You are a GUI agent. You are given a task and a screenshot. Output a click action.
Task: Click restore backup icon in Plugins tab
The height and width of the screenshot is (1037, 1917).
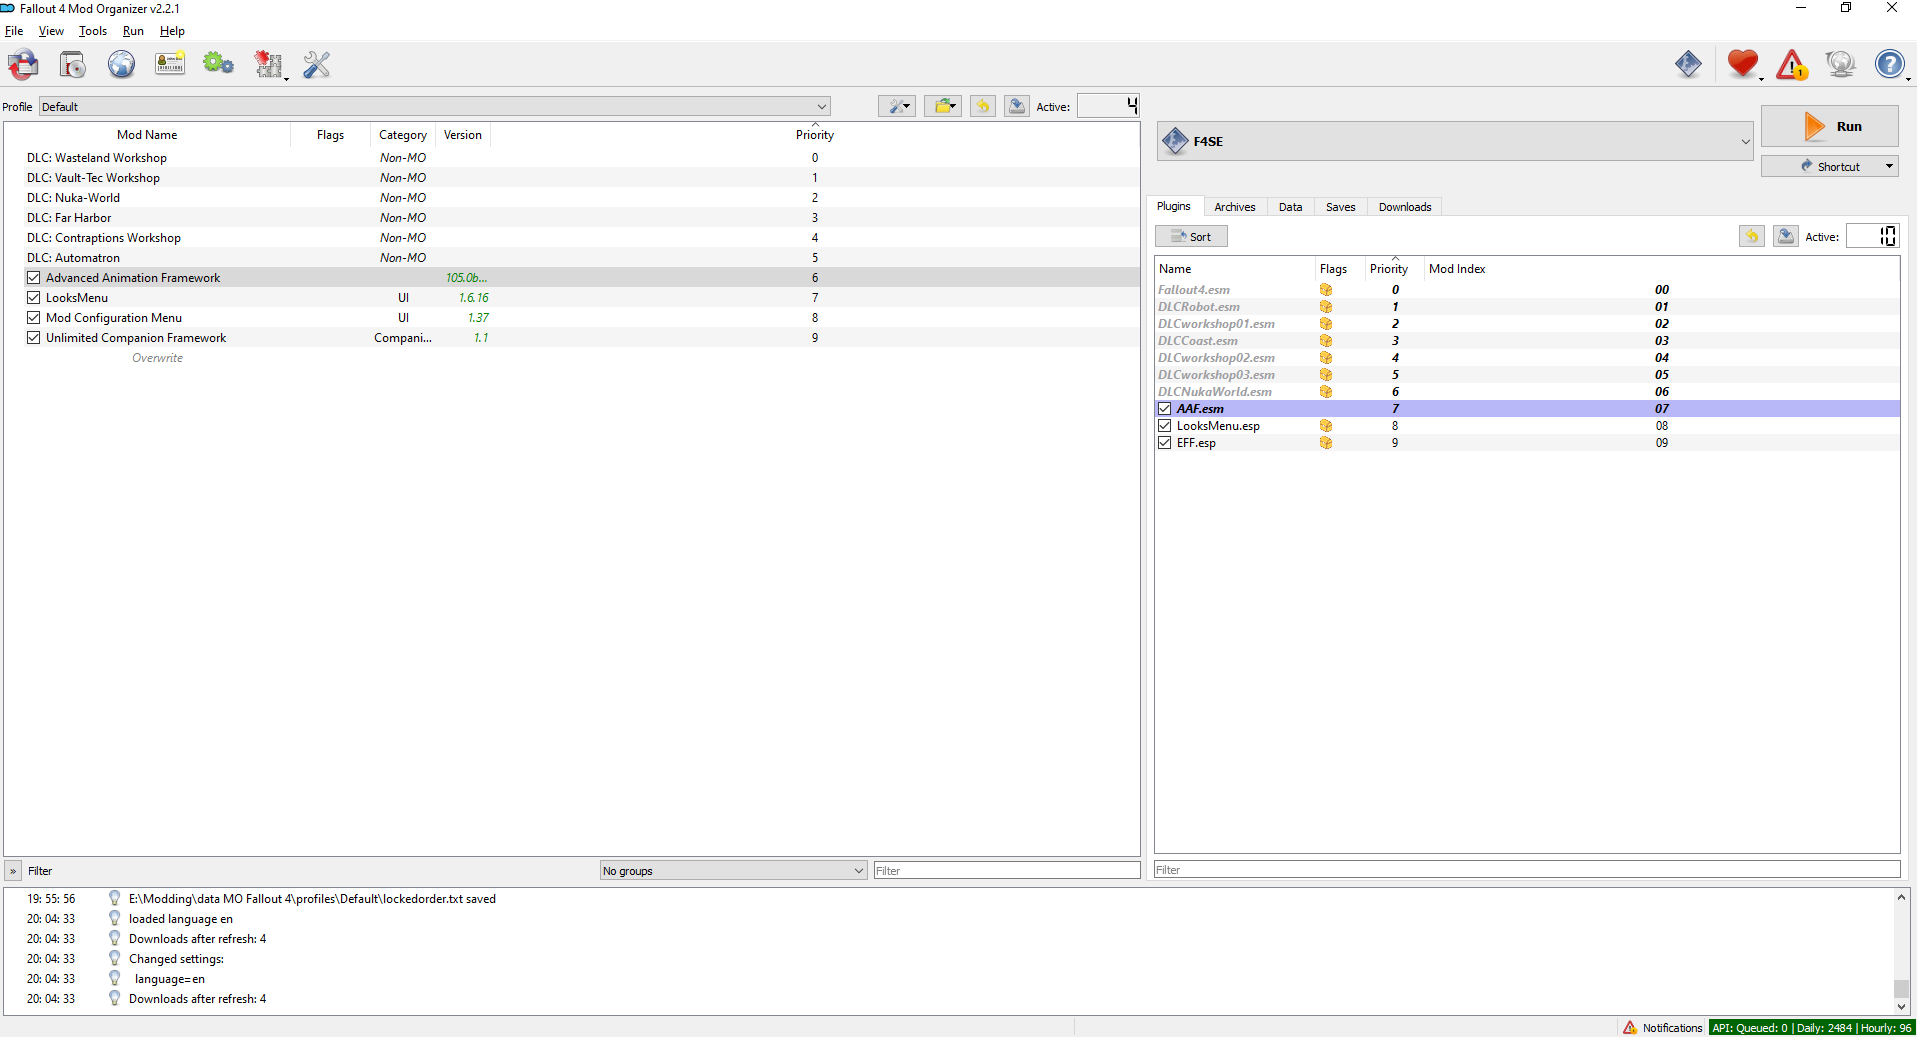tap(1752, 236)
